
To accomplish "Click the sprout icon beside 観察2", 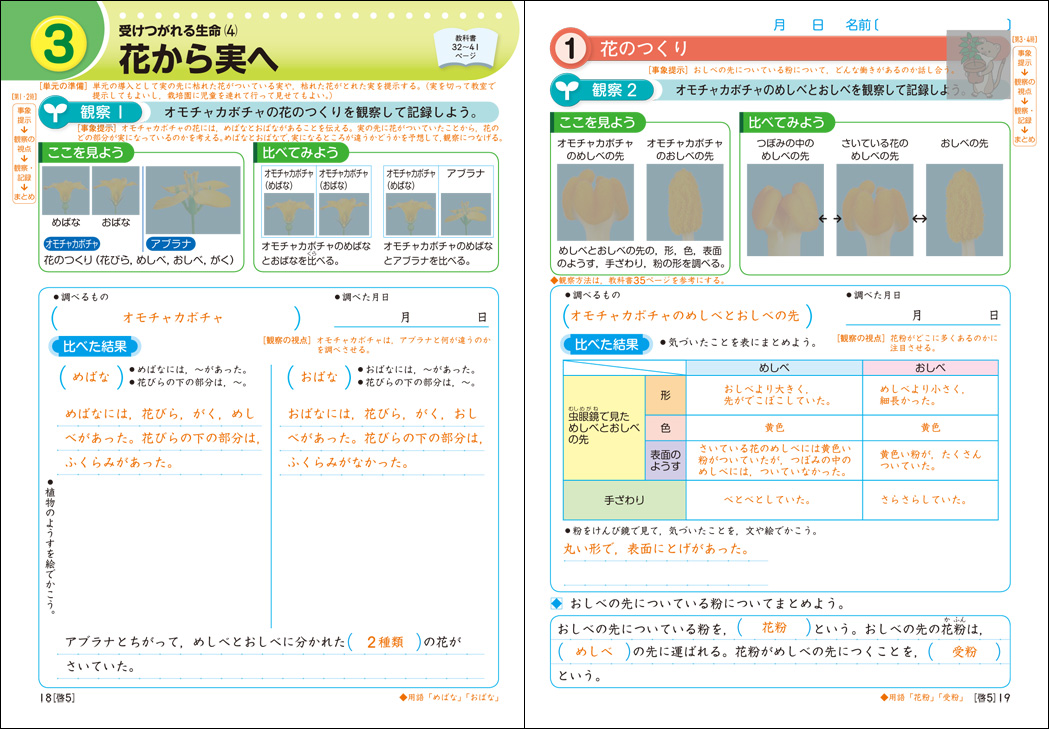I will click(566, 90).
